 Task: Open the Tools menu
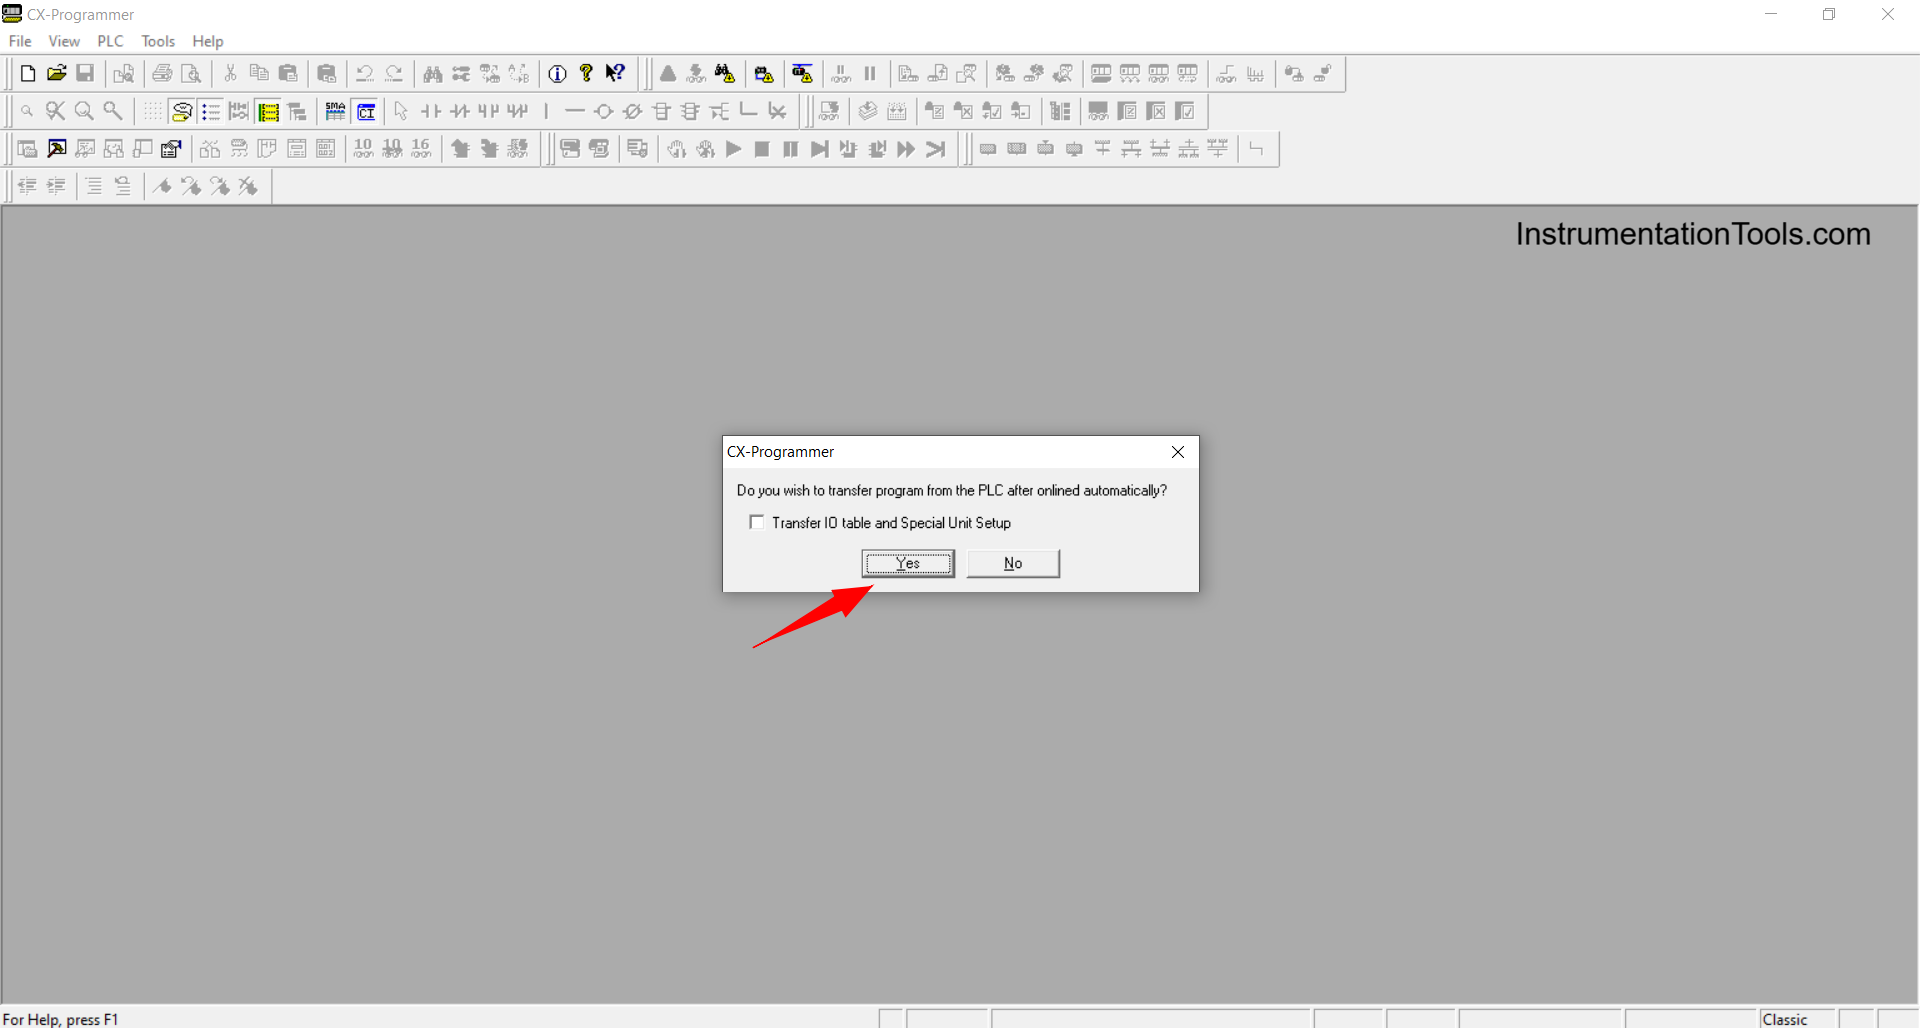(x=158, y=41)
